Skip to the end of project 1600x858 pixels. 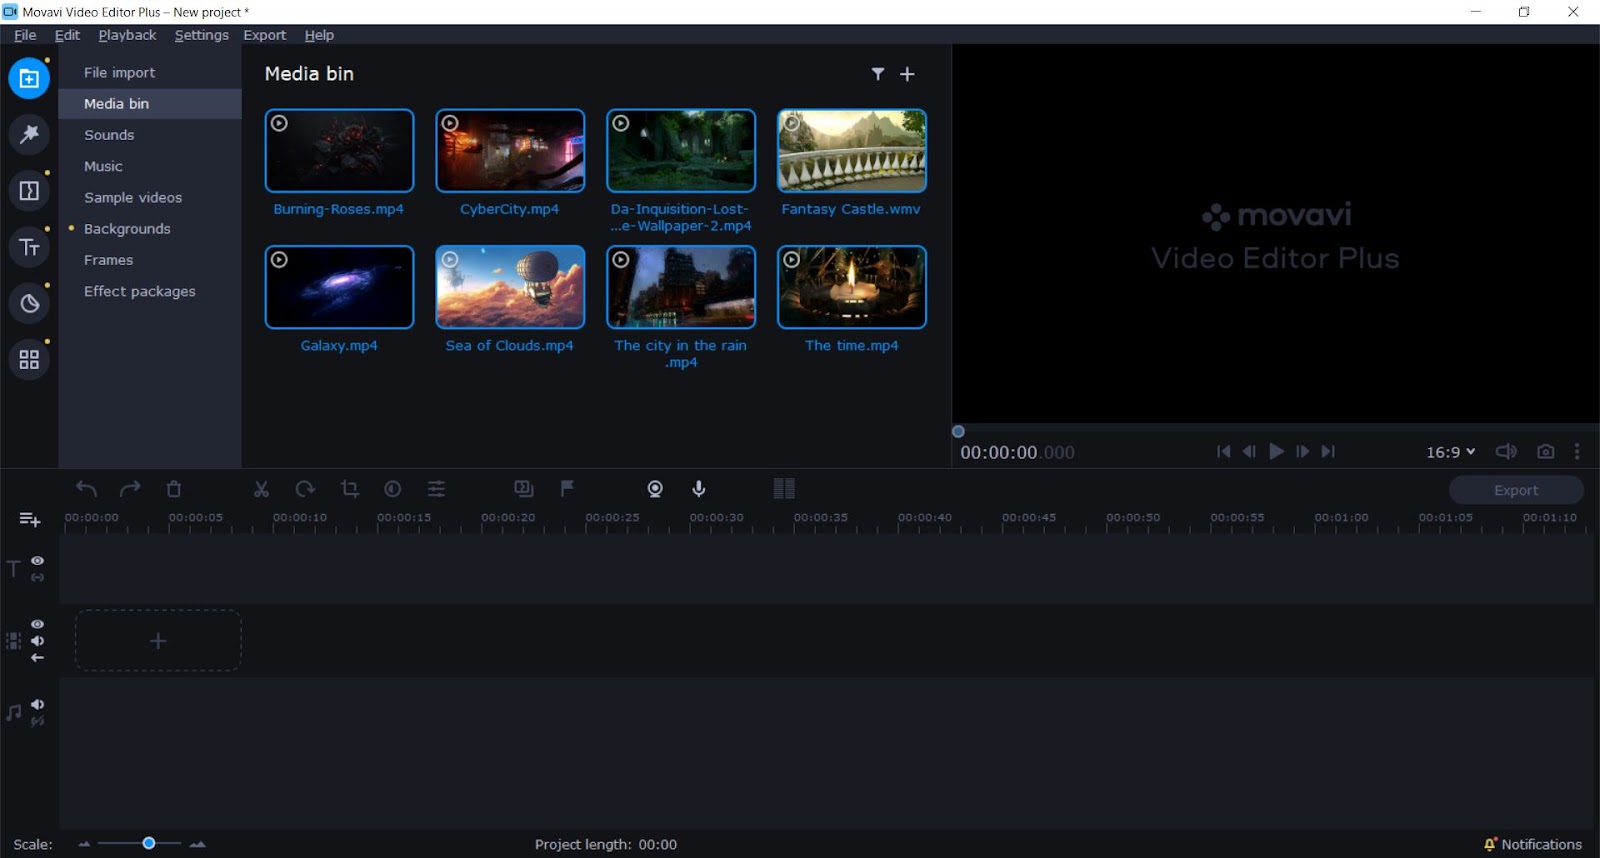coord(1328,452)
